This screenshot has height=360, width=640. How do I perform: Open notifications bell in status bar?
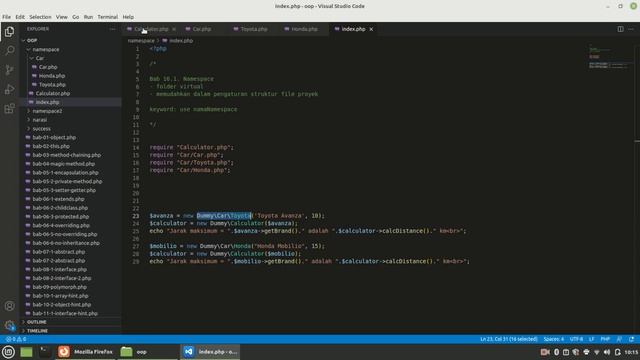(x=631, y=339)
